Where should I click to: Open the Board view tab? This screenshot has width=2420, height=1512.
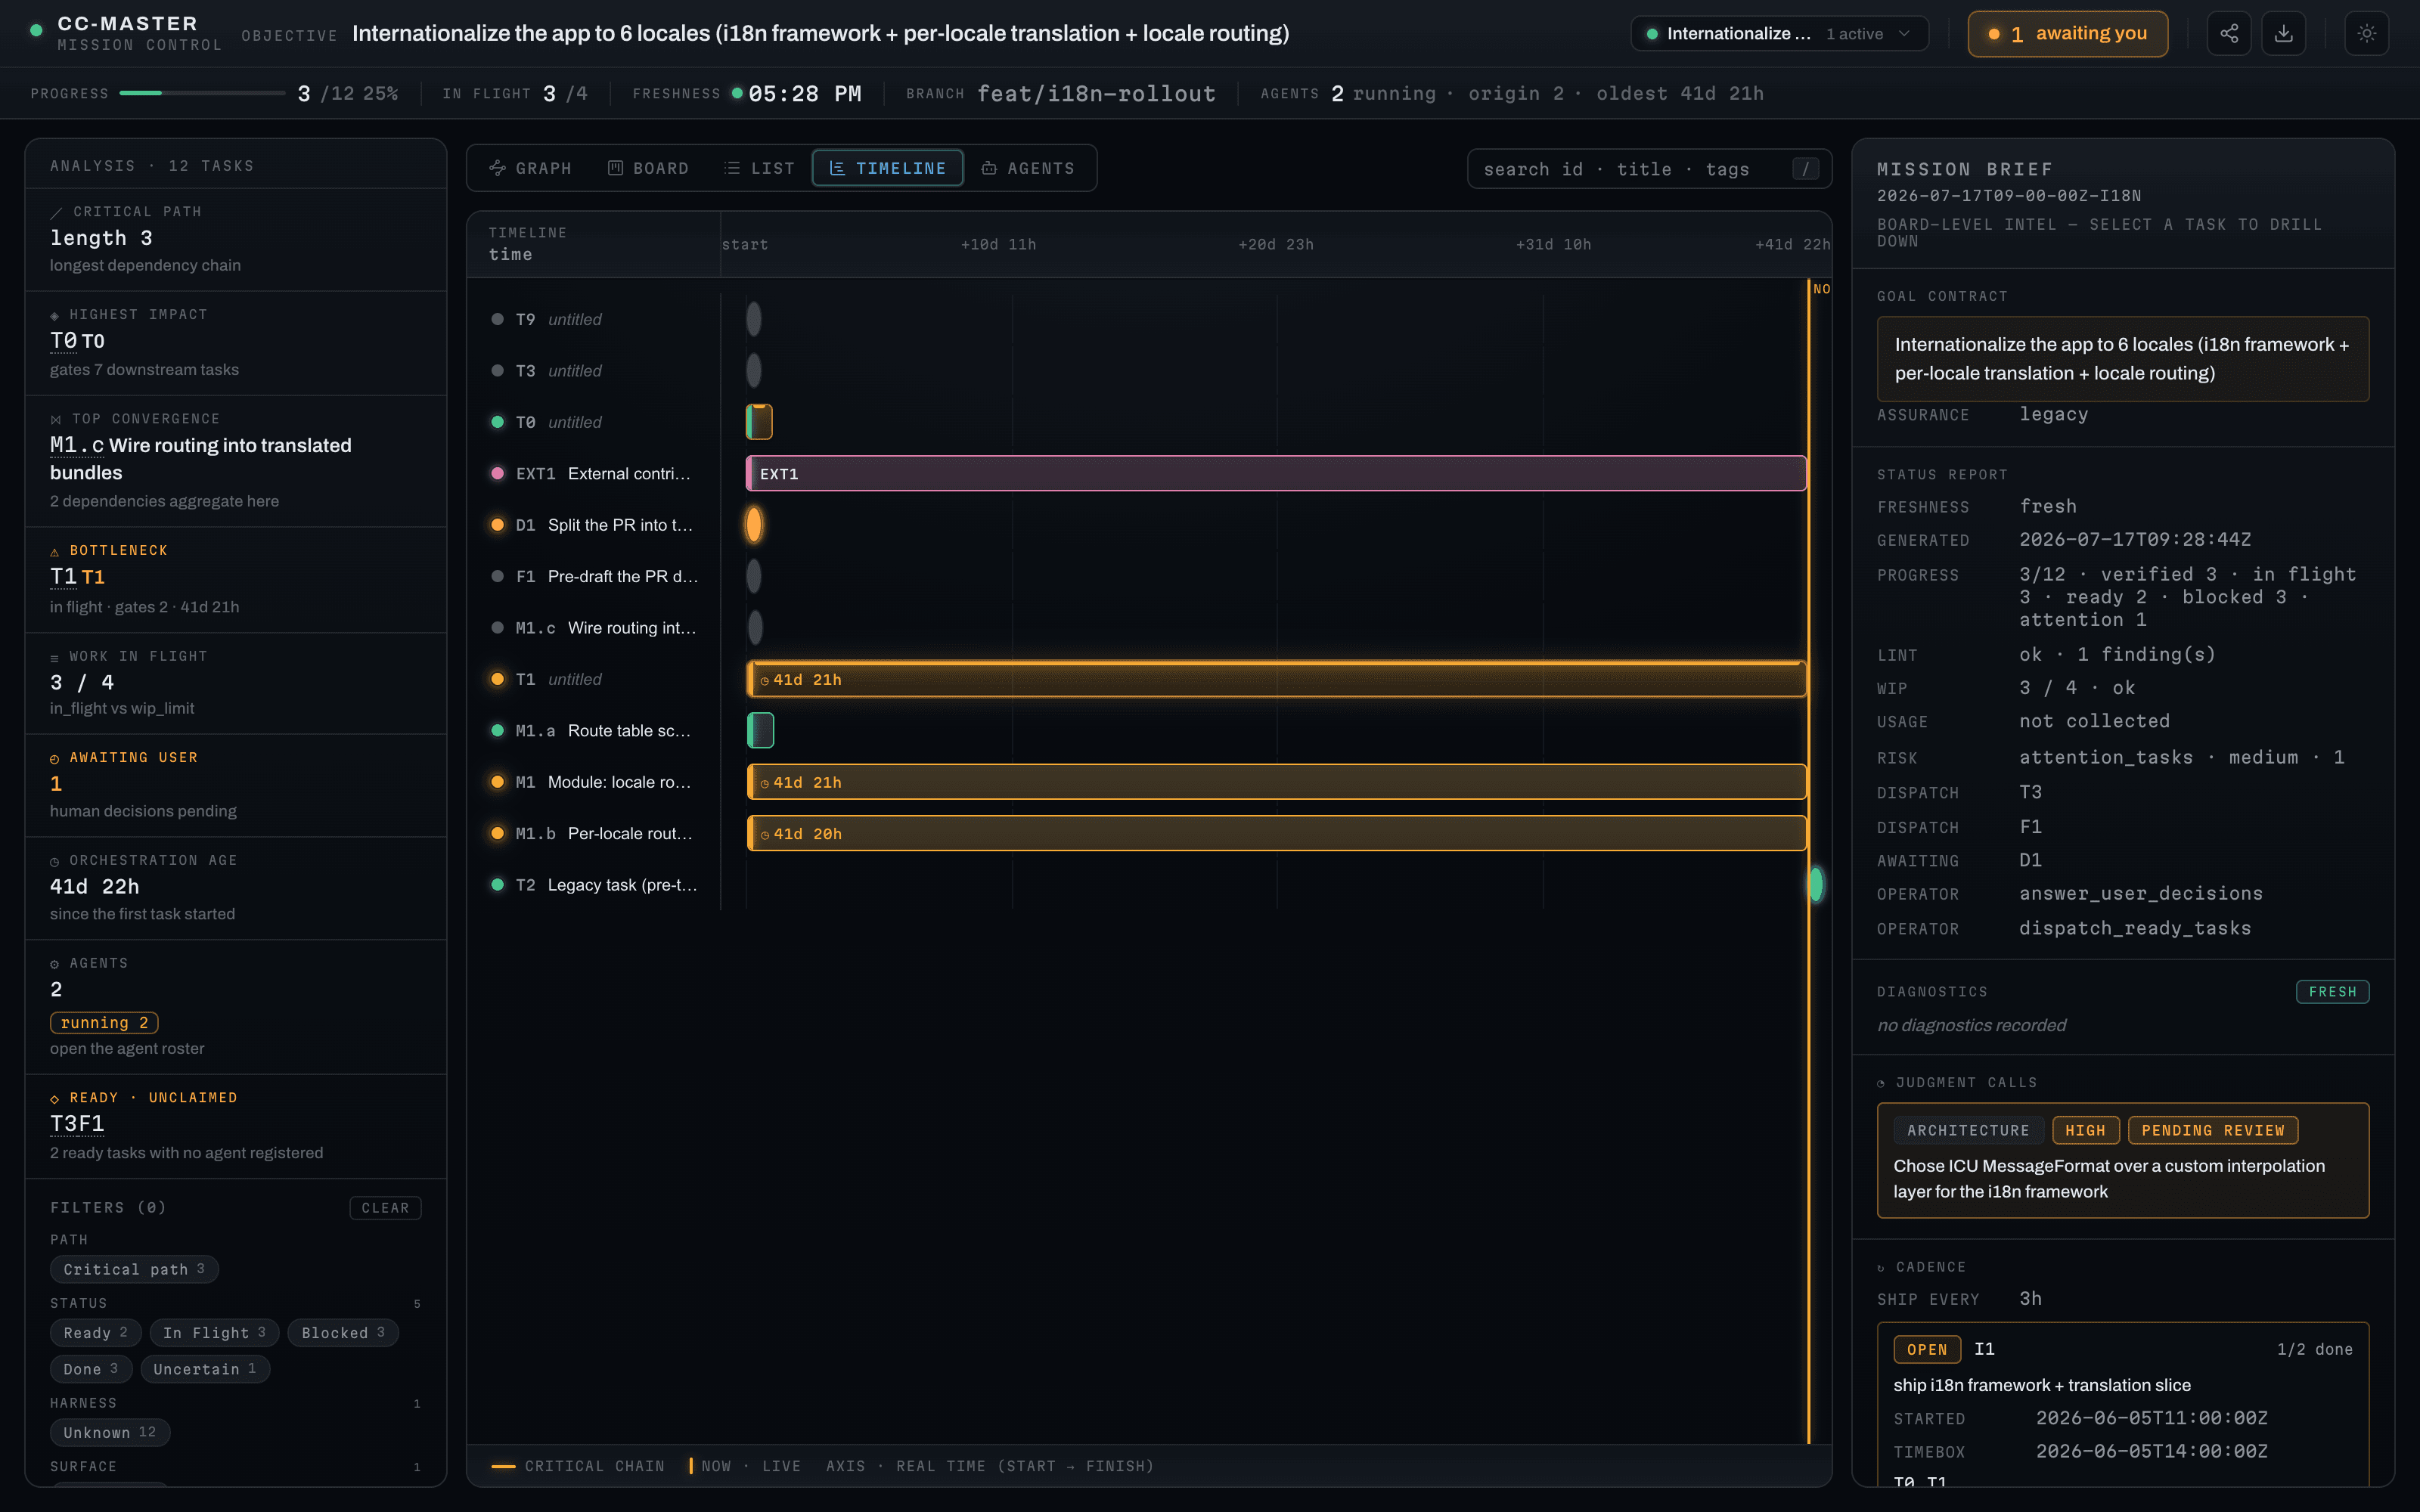pyautogui.click(x=649, y=168)
